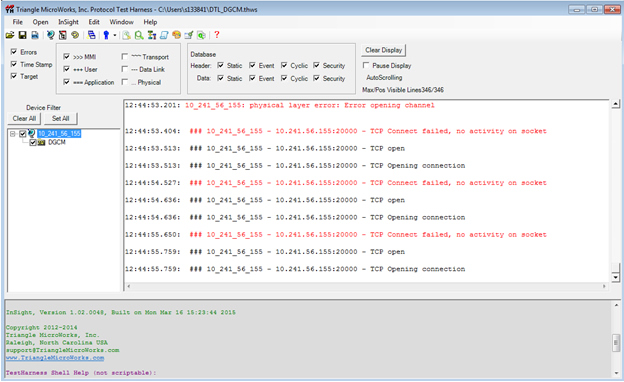Open the InSight menu
The height and width of the screenshot is (382, 624).
point(68,22)
